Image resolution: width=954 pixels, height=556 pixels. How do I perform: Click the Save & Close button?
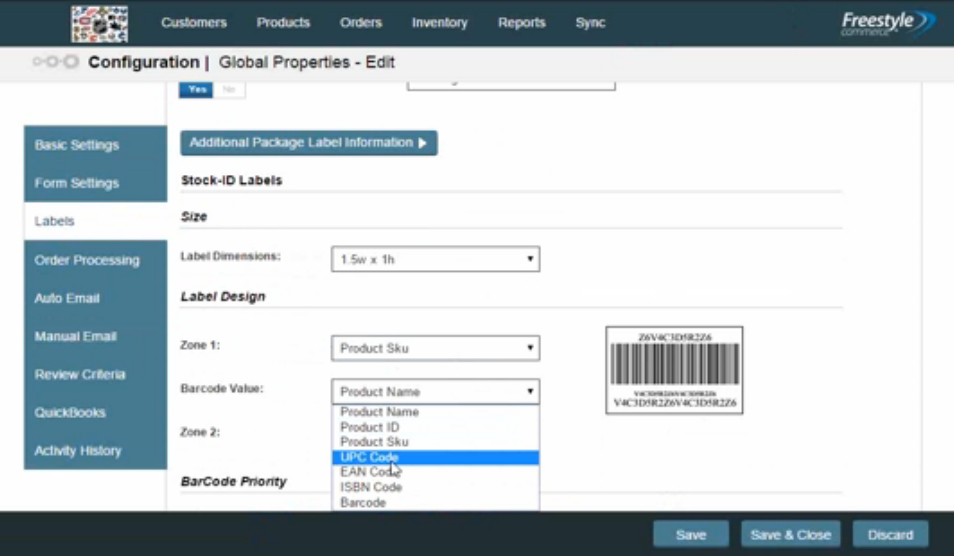[x=790, y=535]
